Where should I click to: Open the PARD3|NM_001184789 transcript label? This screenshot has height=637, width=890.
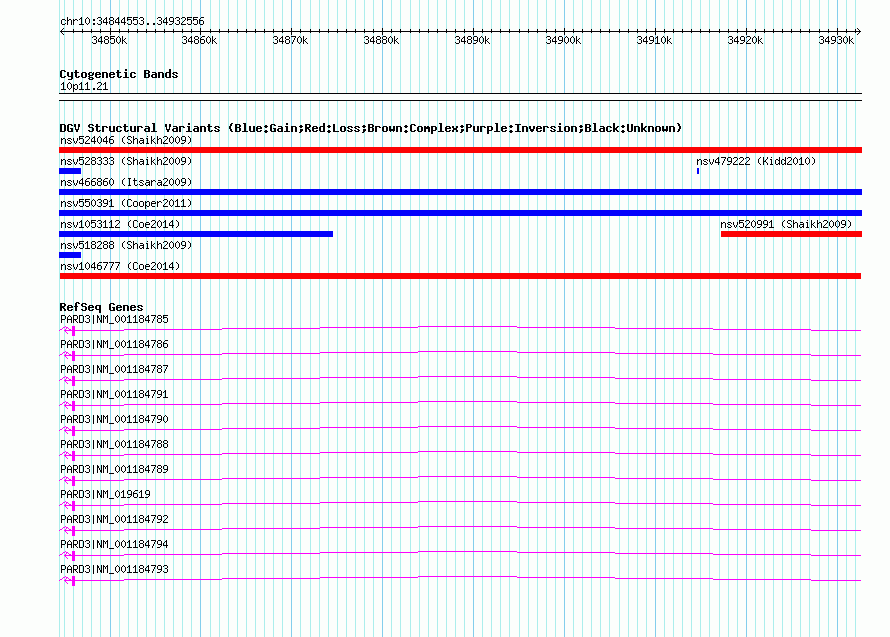click(x=114, y=470)
